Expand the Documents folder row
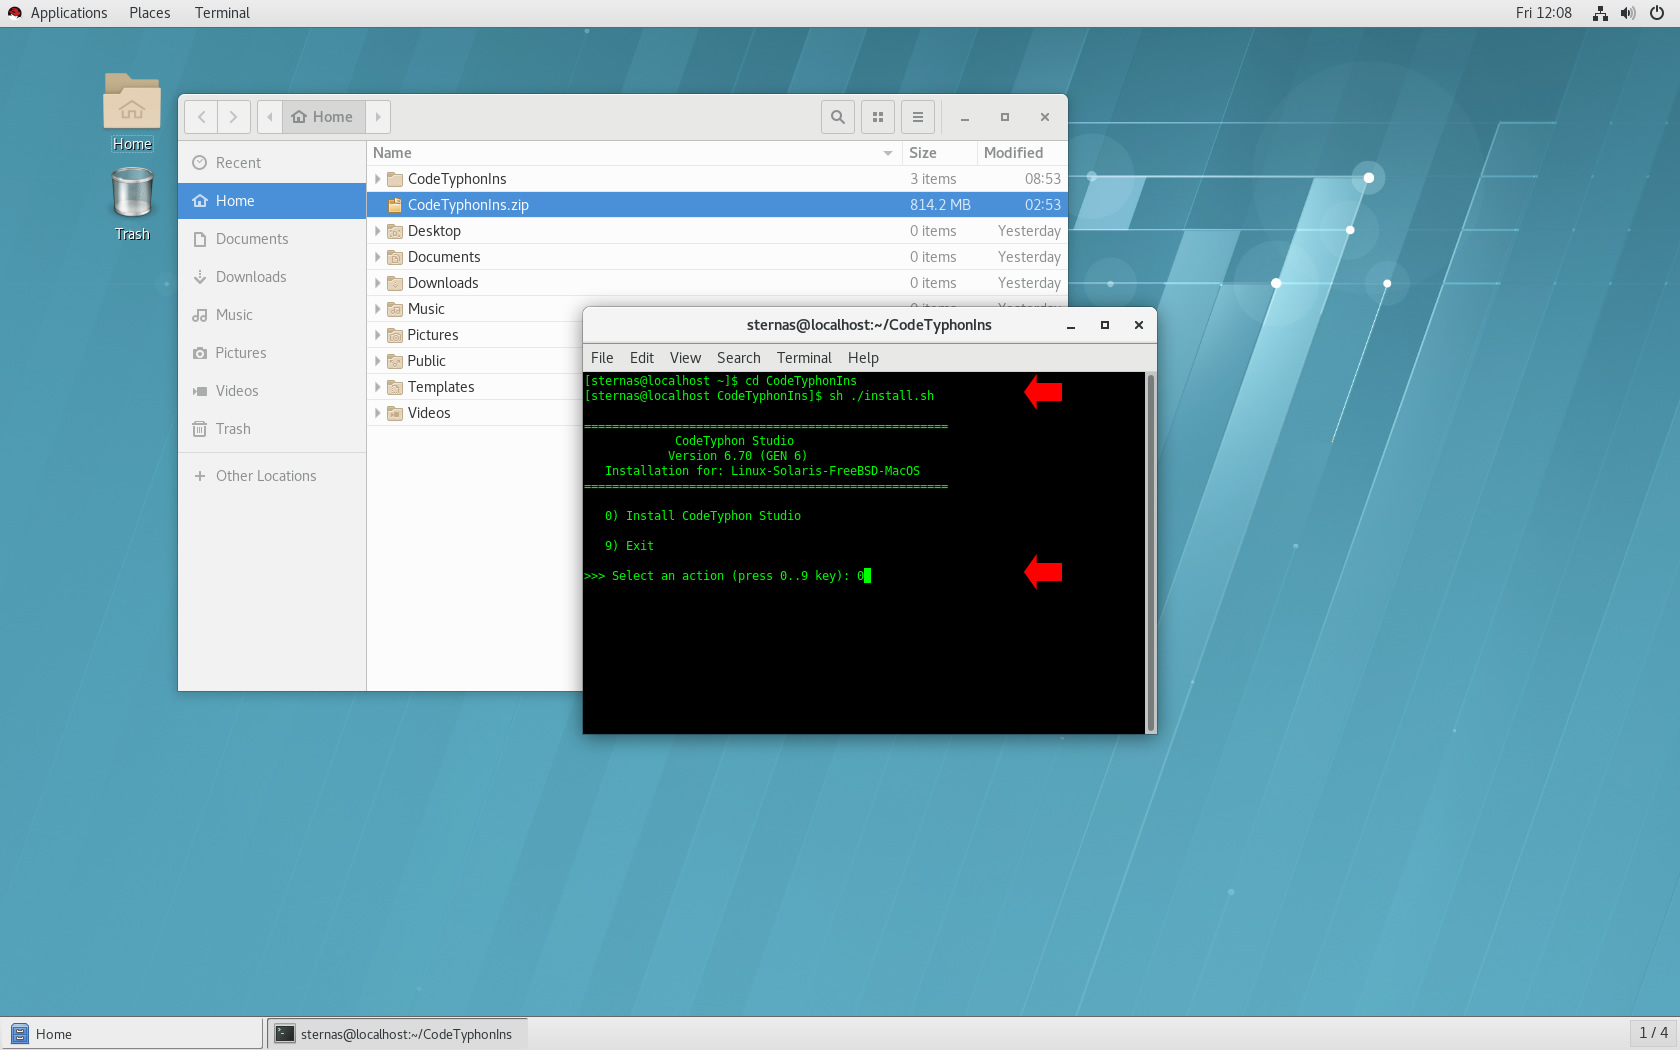 point(377,257)
